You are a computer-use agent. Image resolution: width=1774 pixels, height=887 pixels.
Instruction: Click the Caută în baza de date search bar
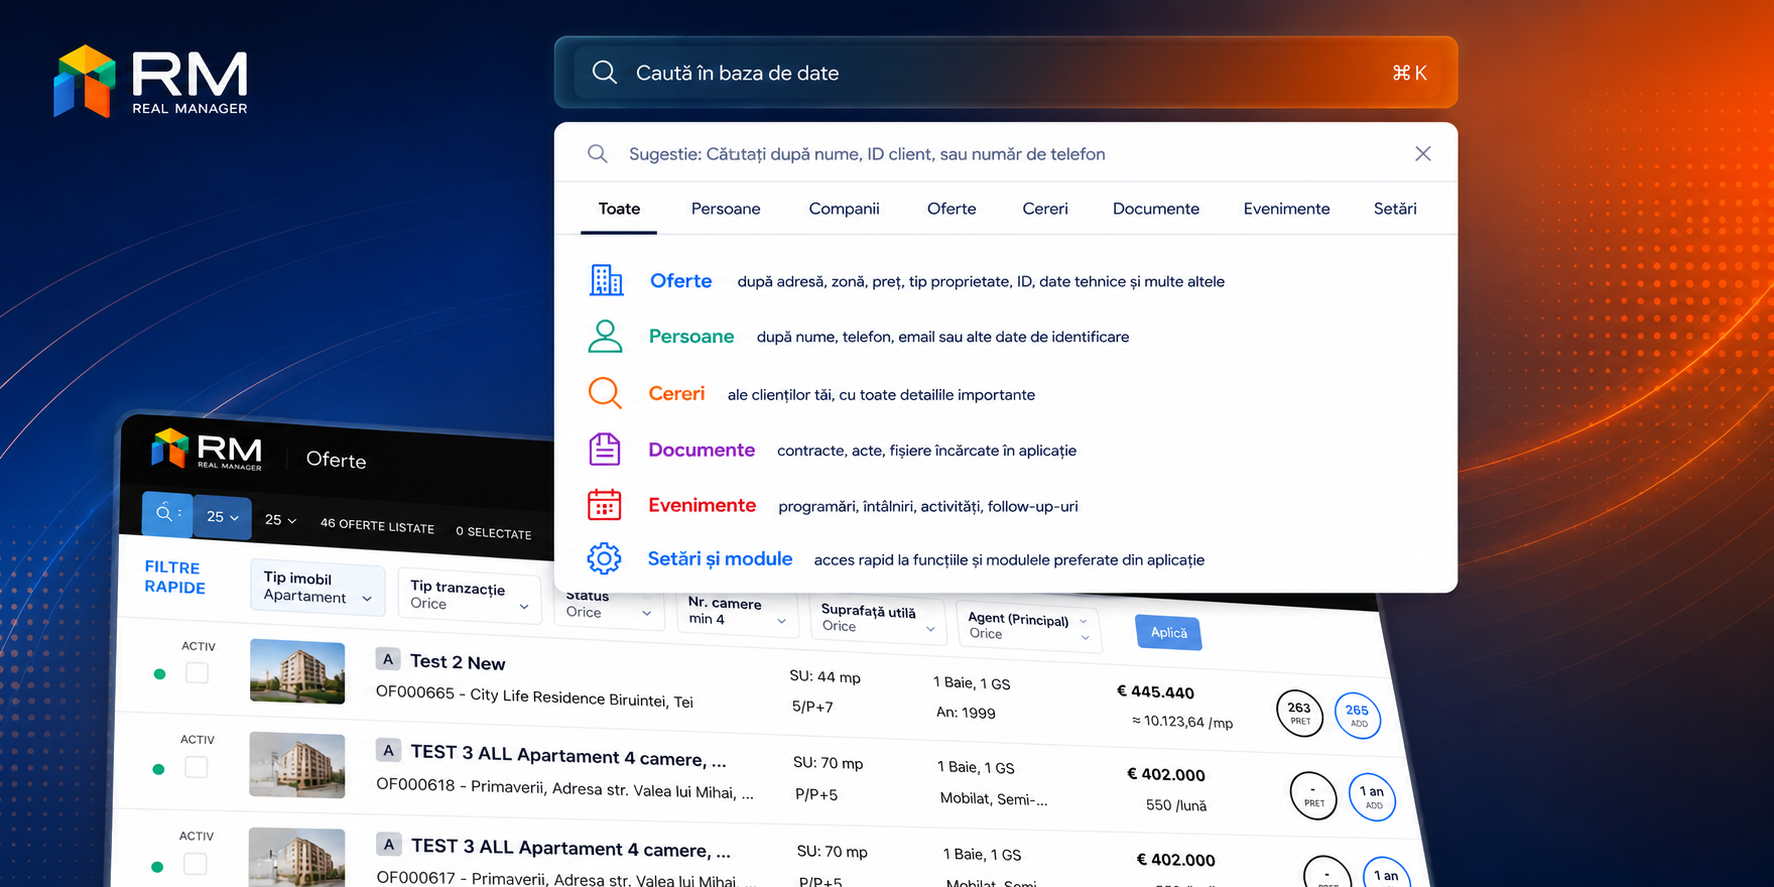pyautogui.click(x=1006, y=72)
